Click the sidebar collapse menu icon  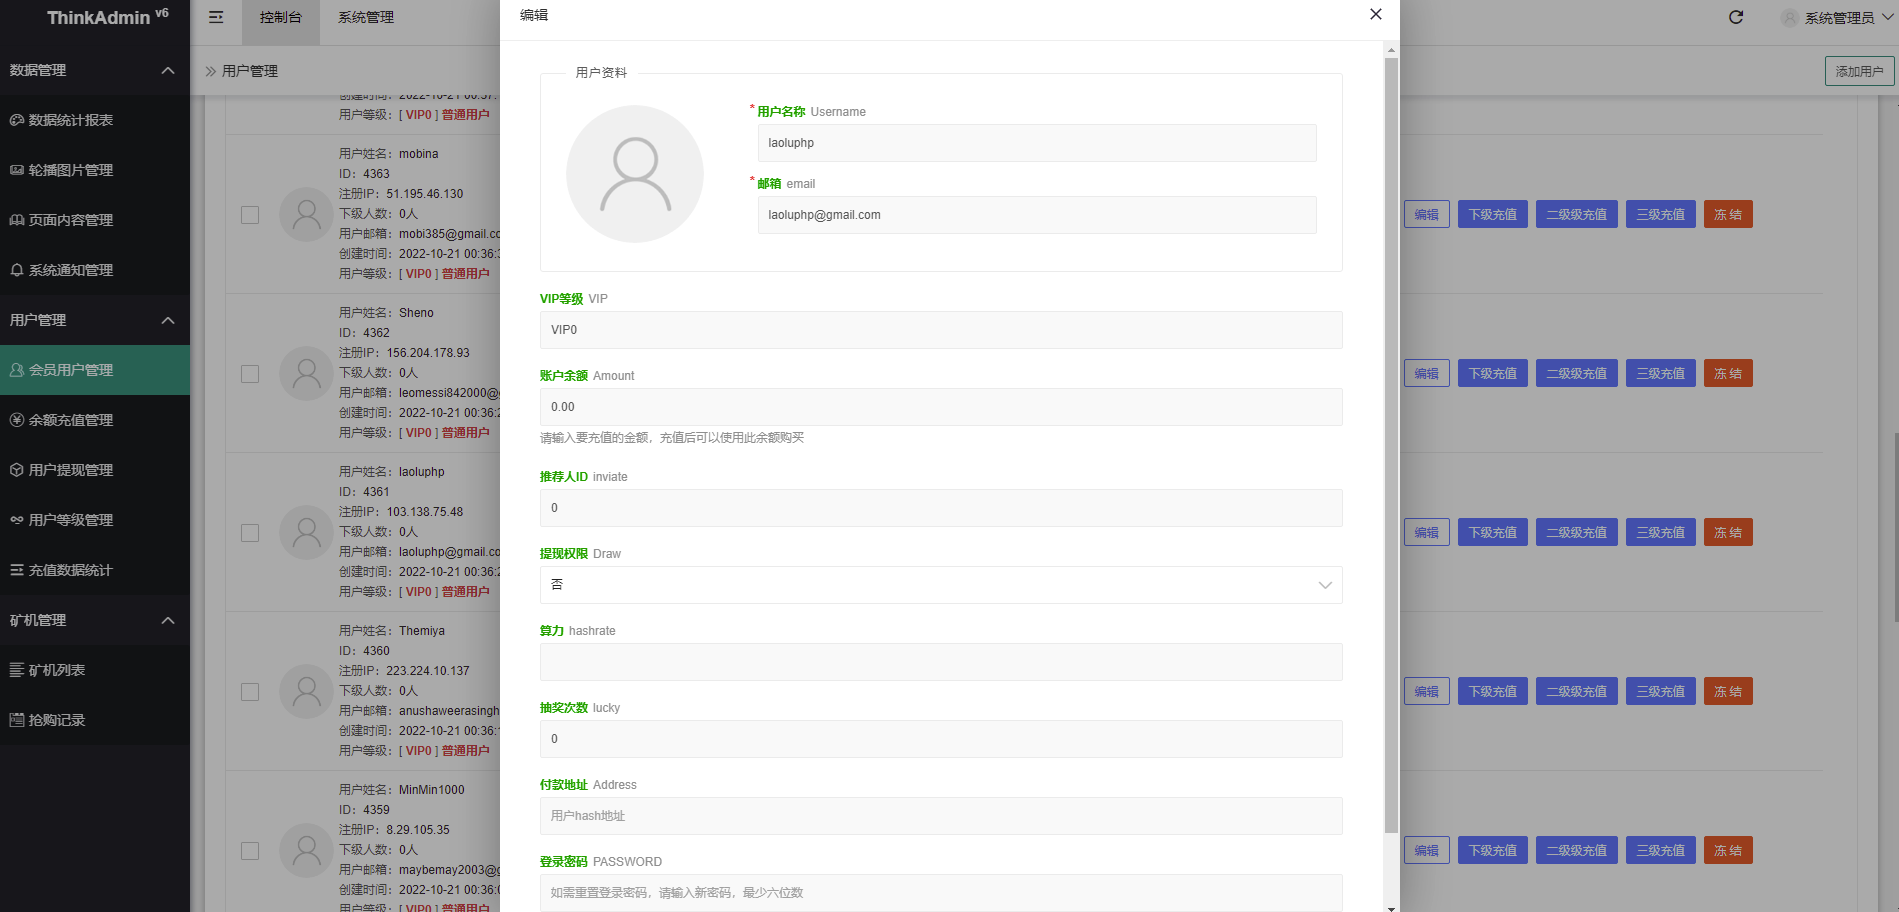click(x=216, y=17)
